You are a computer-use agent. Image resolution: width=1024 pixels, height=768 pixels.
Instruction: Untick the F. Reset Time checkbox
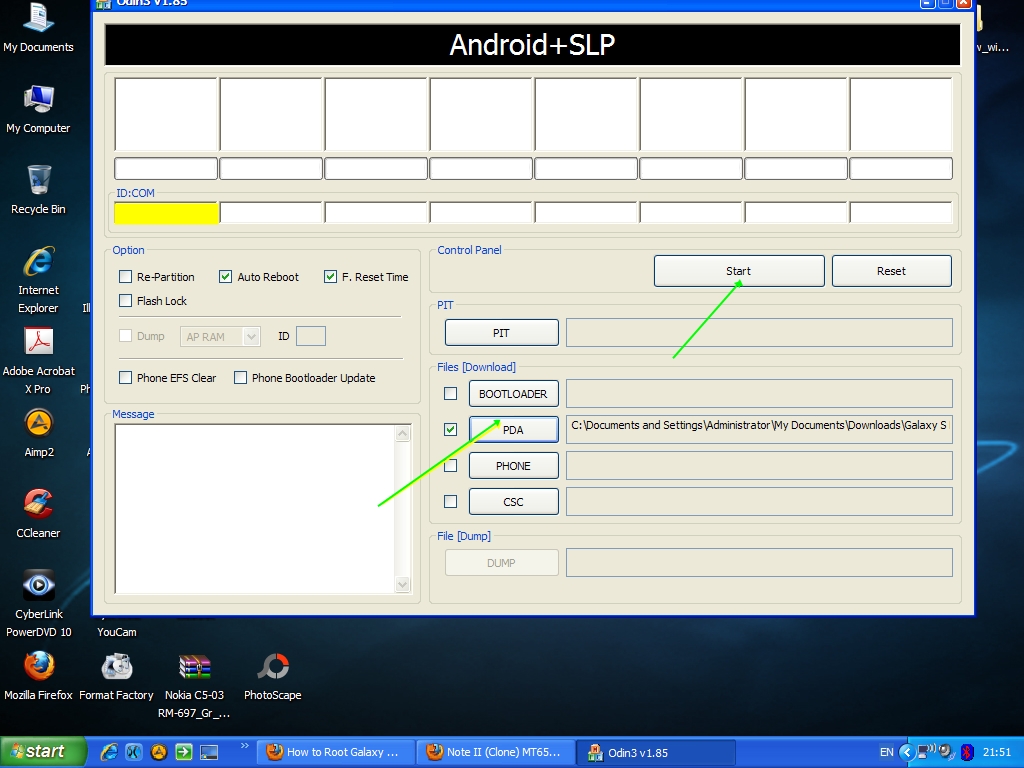point(330,277)
